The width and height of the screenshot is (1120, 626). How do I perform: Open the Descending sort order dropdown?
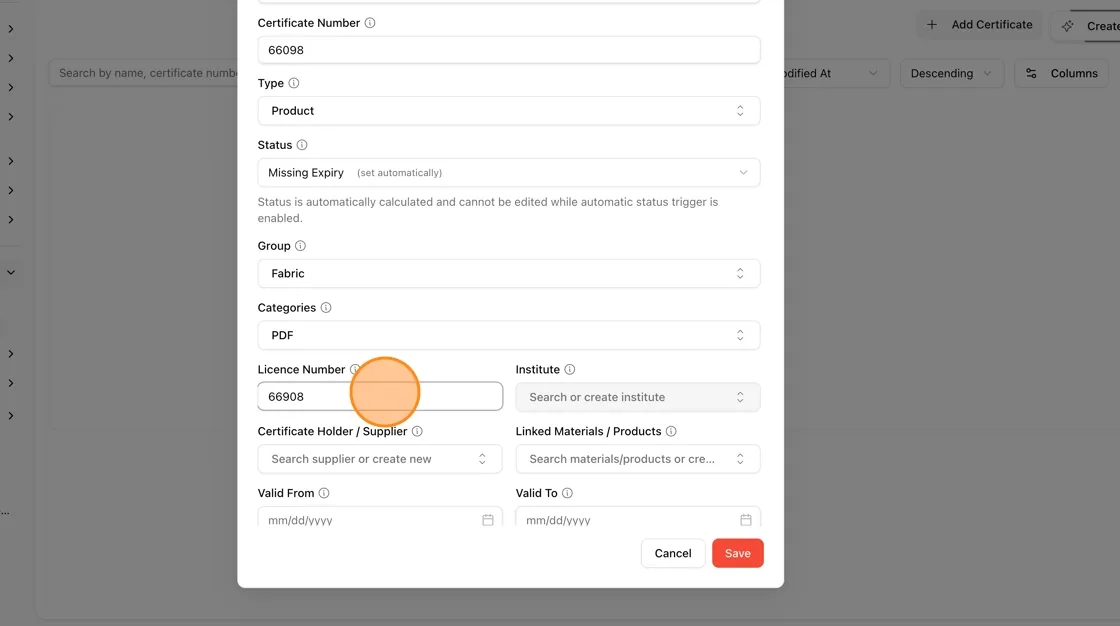click(x=951, y=74)
